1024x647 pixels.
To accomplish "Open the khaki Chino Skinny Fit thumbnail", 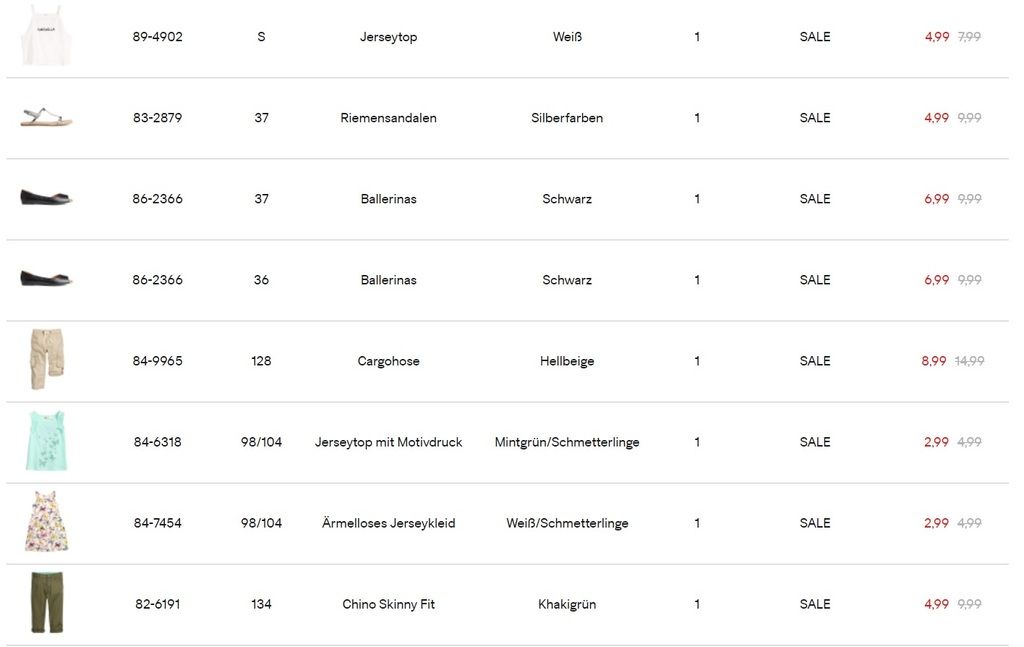I will 46,603.
